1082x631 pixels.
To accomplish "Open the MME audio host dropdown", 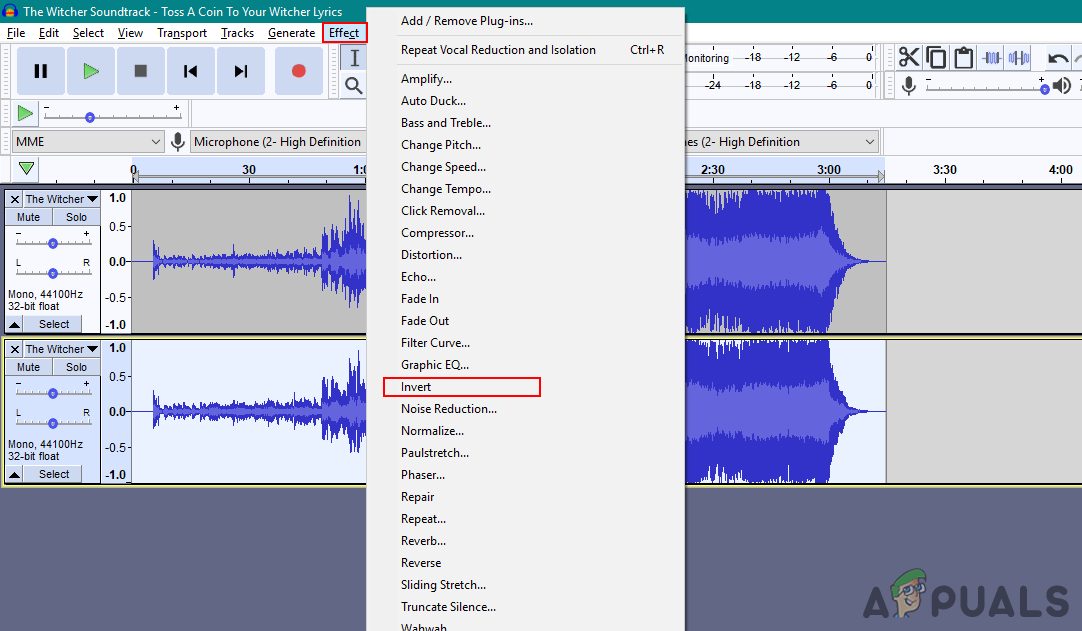I will pos(88,142).
